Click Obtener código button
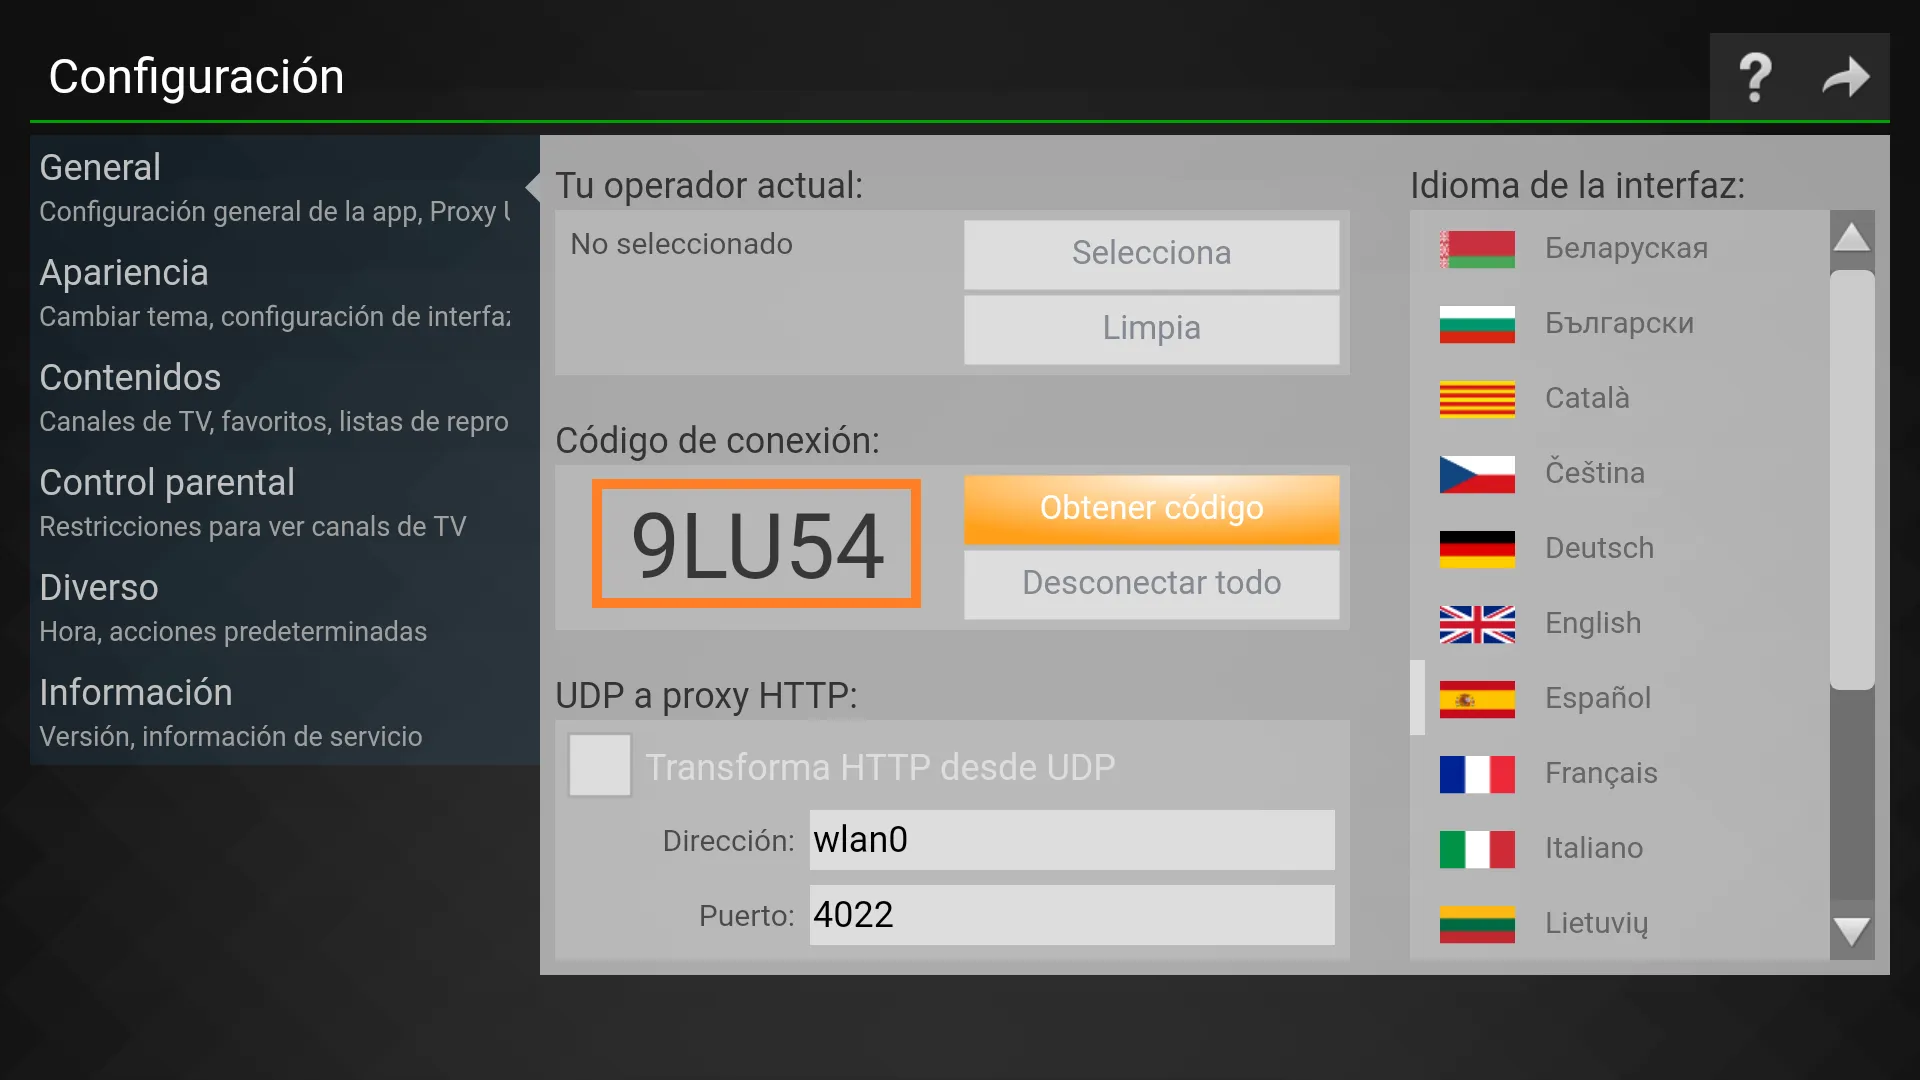1920x1080 pixels. 1151,508
